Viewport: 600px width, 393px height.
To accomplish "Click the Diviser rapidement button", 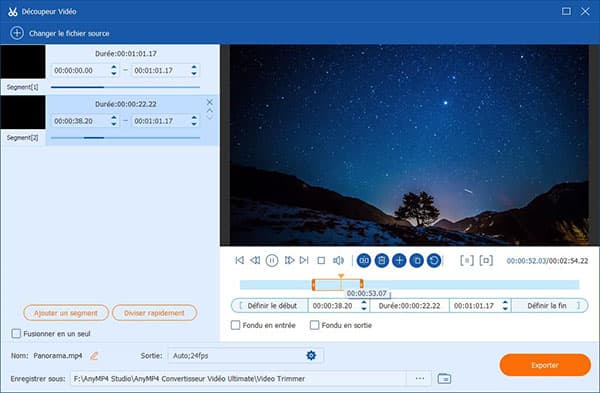I will [x=155, y=313].
